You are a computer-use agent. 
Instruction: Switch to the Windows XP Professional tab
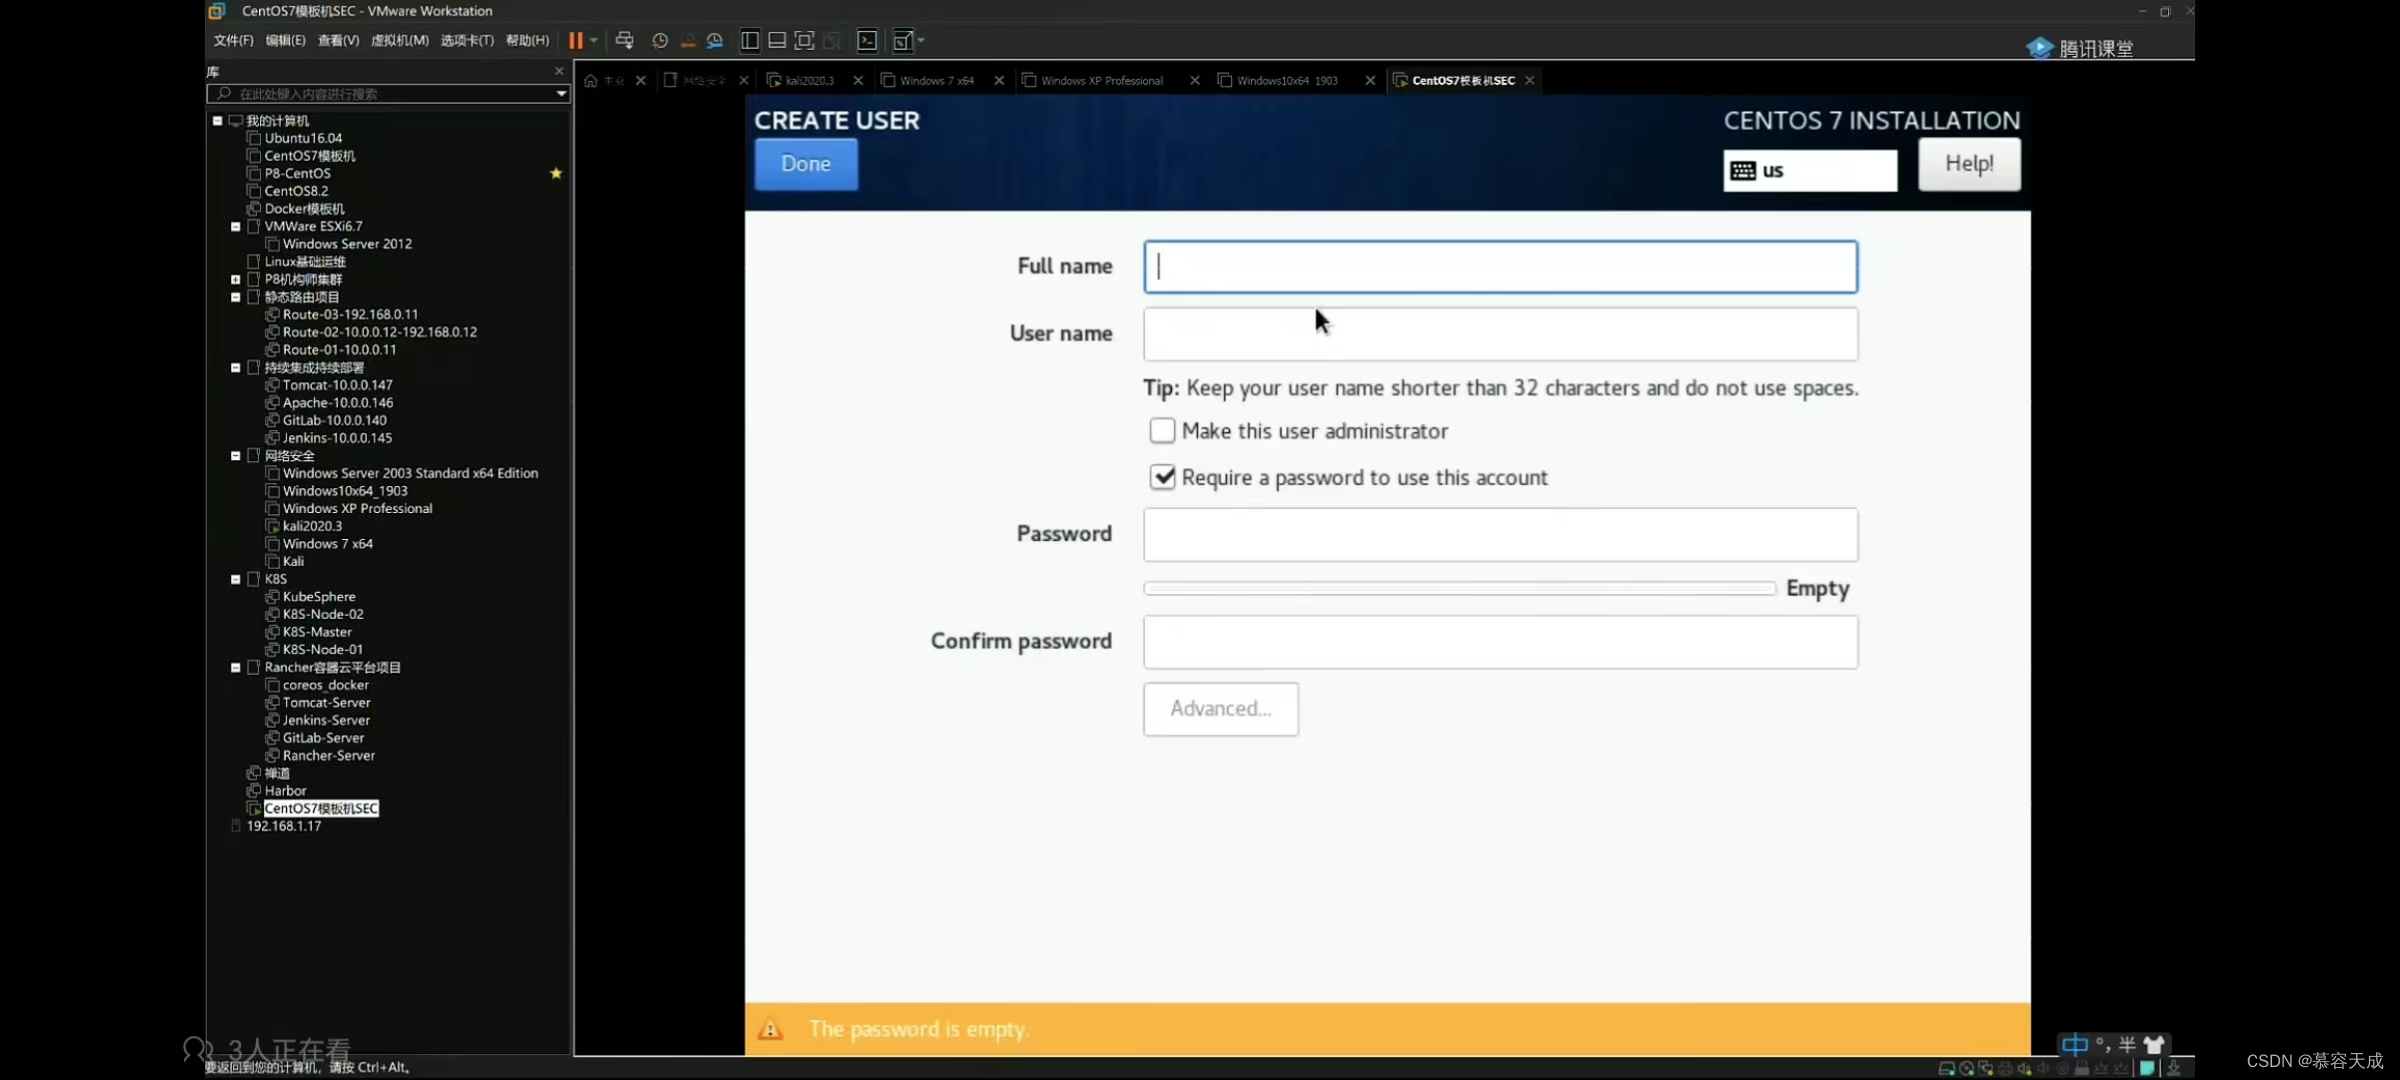pos(1101,81)
